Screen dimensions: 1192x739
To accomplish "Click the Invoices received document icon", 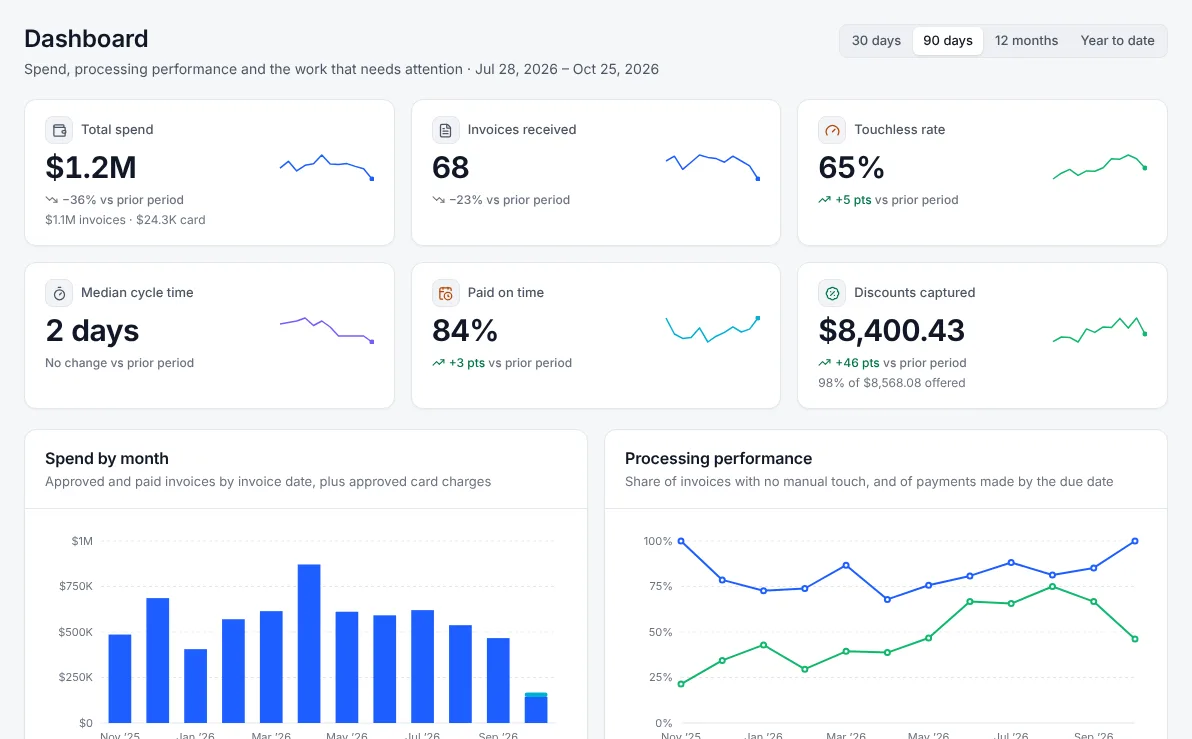I will [445, 130].
